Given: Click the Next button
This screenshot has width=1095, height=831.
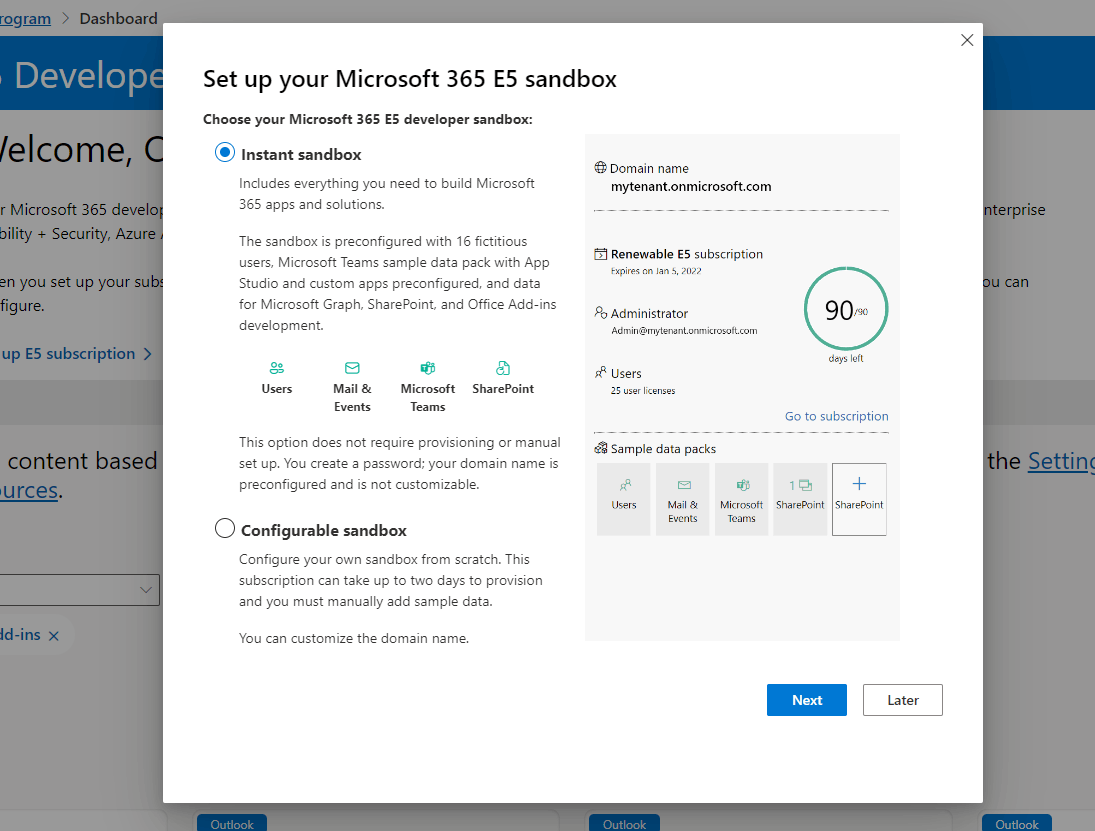Looking at the screenshot, I should [807, 700].
